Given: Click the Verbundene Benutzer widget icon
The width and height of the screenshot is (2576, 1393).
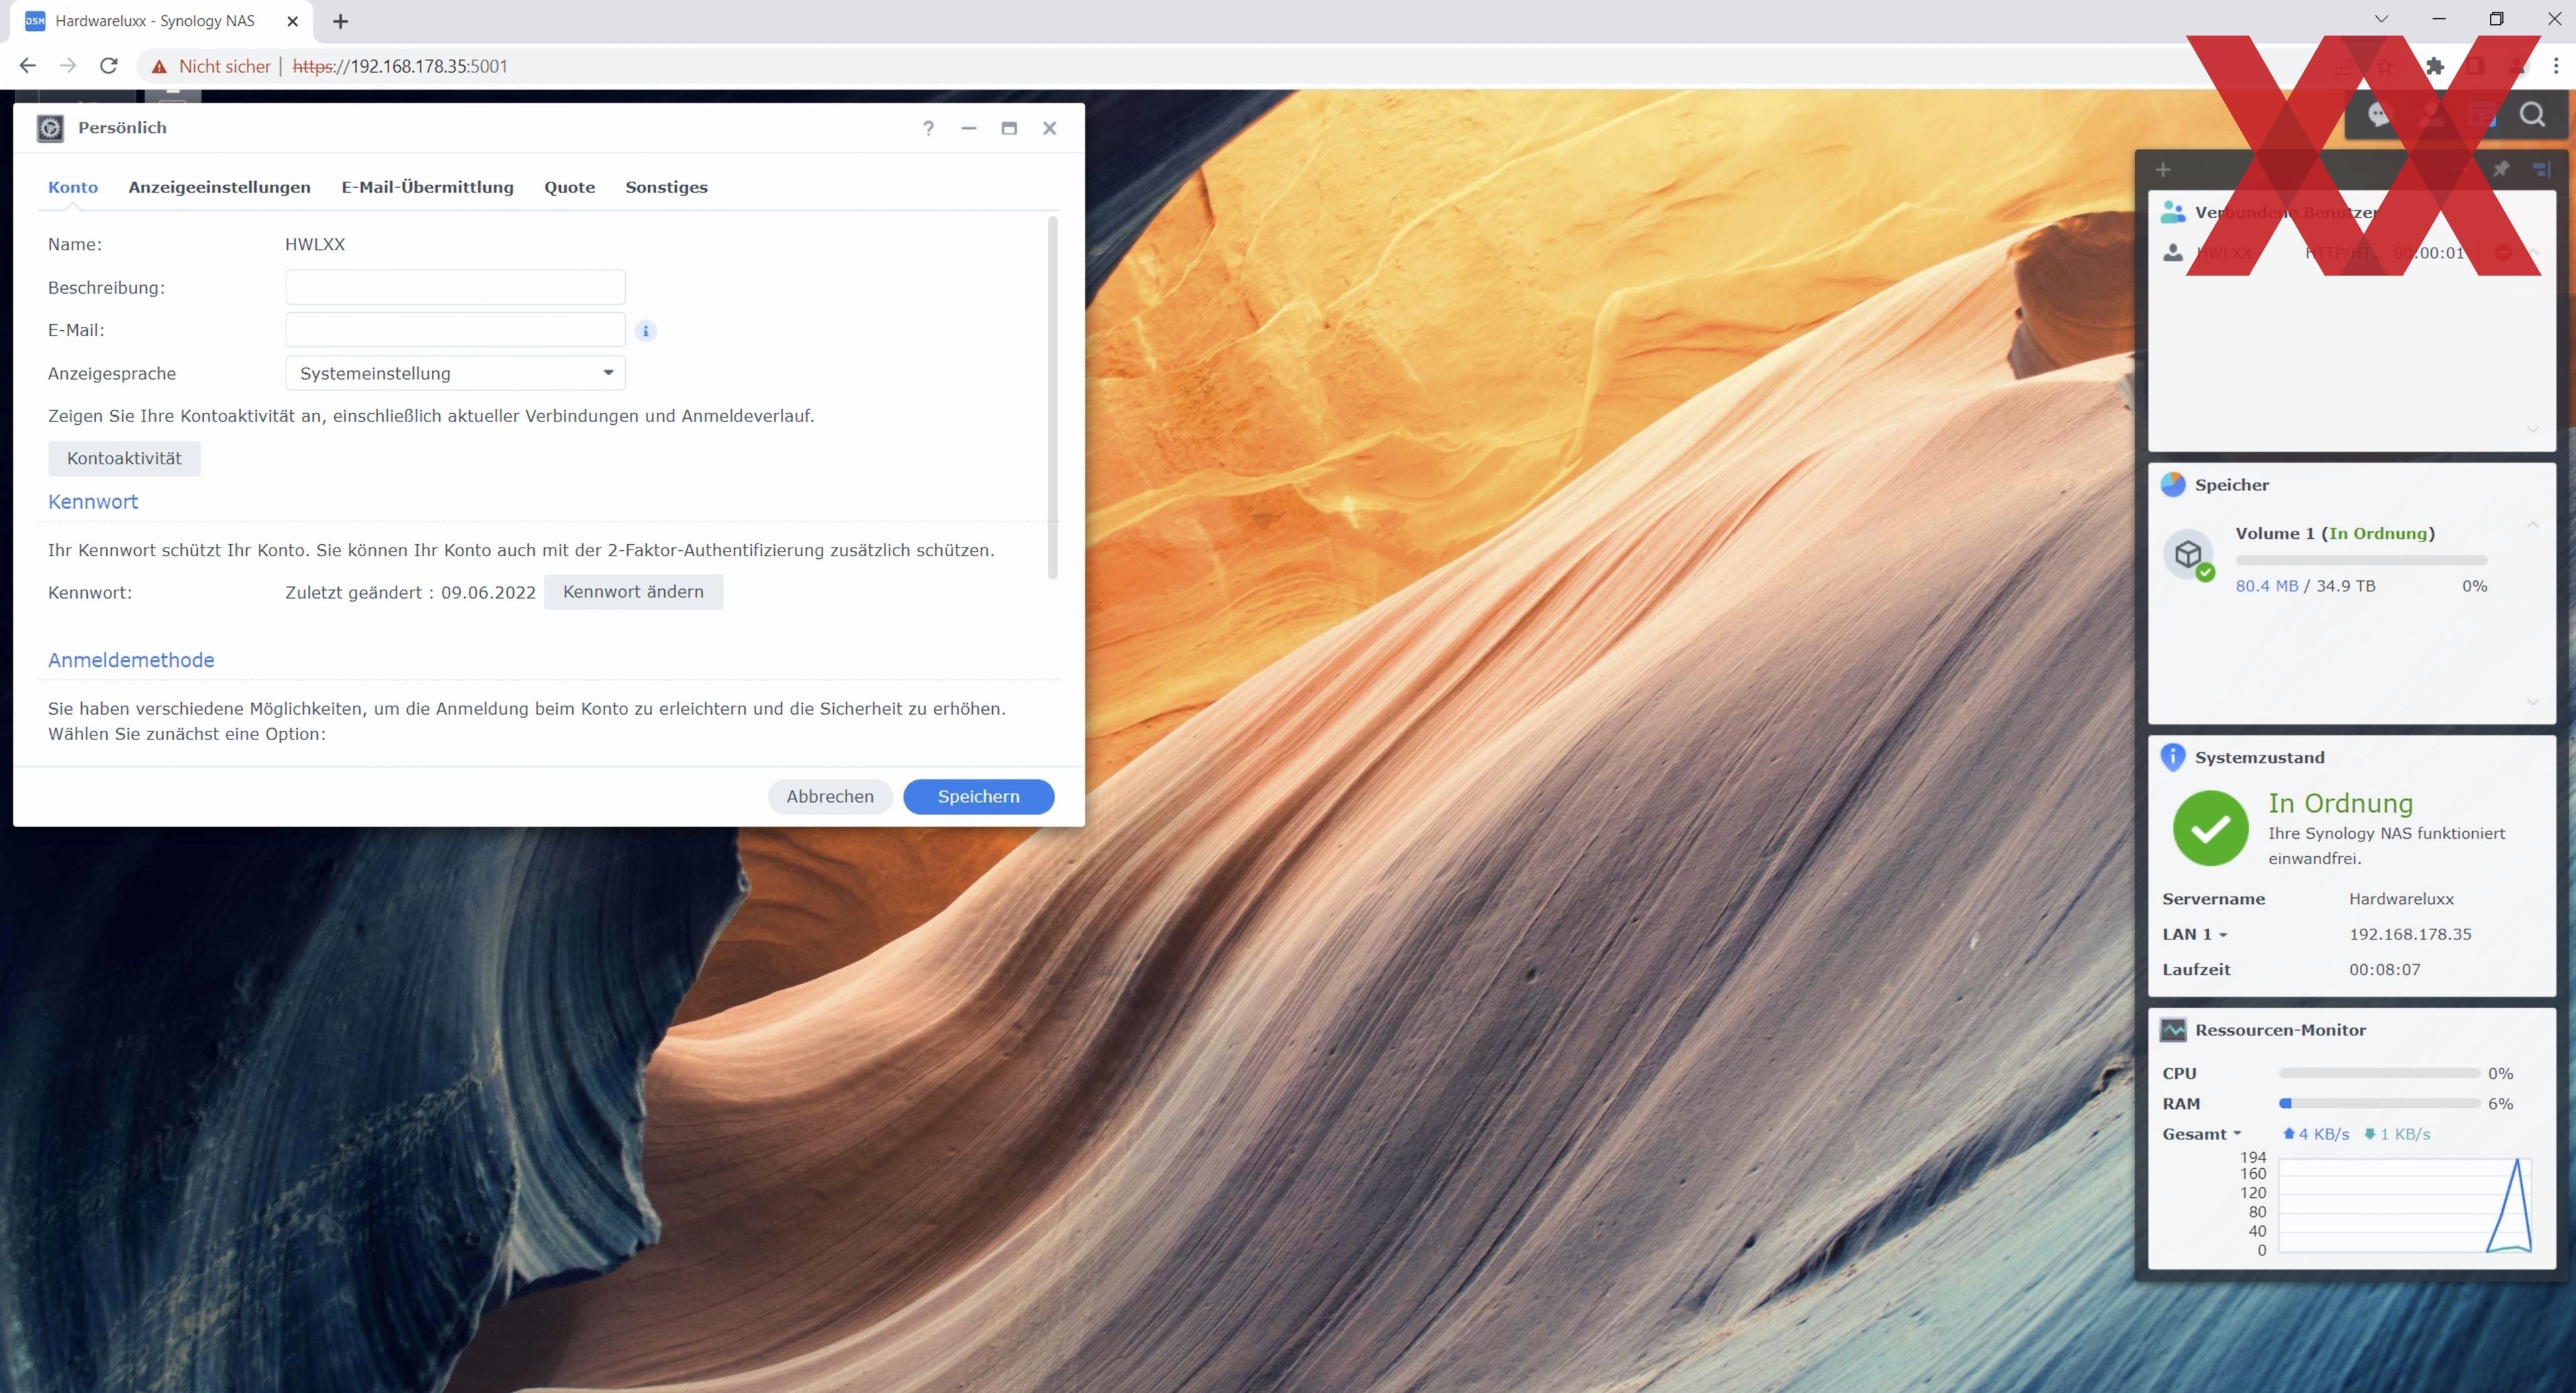Looking at the screenshot, I should tap(2173, 212).
